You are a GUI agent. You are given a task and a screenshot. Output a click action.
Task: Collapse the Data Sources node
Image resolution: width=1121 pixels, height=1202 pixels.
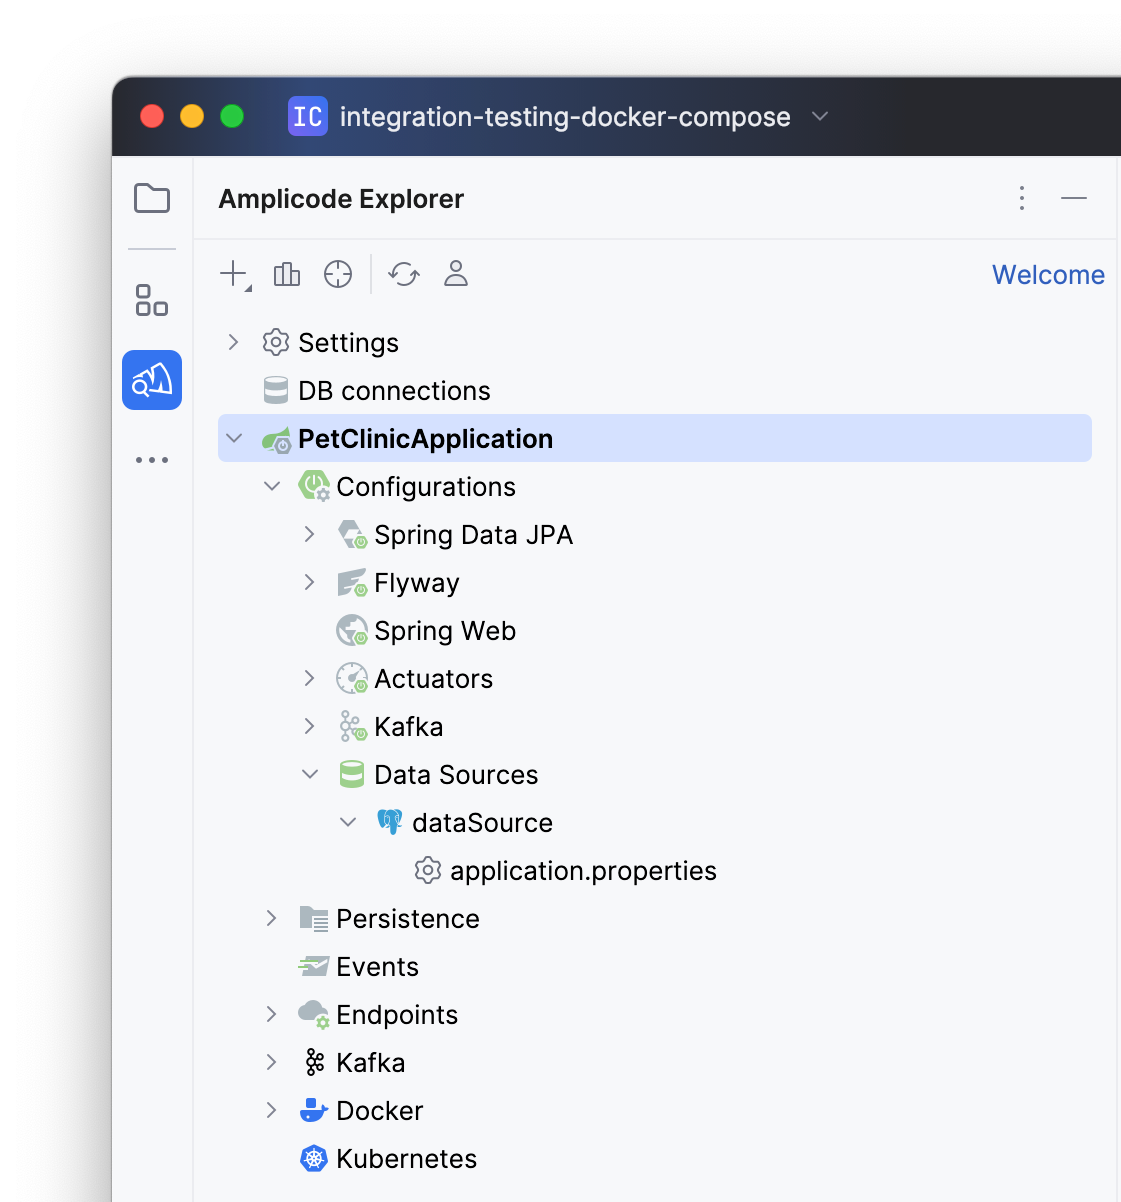click(x=310, y=774)
